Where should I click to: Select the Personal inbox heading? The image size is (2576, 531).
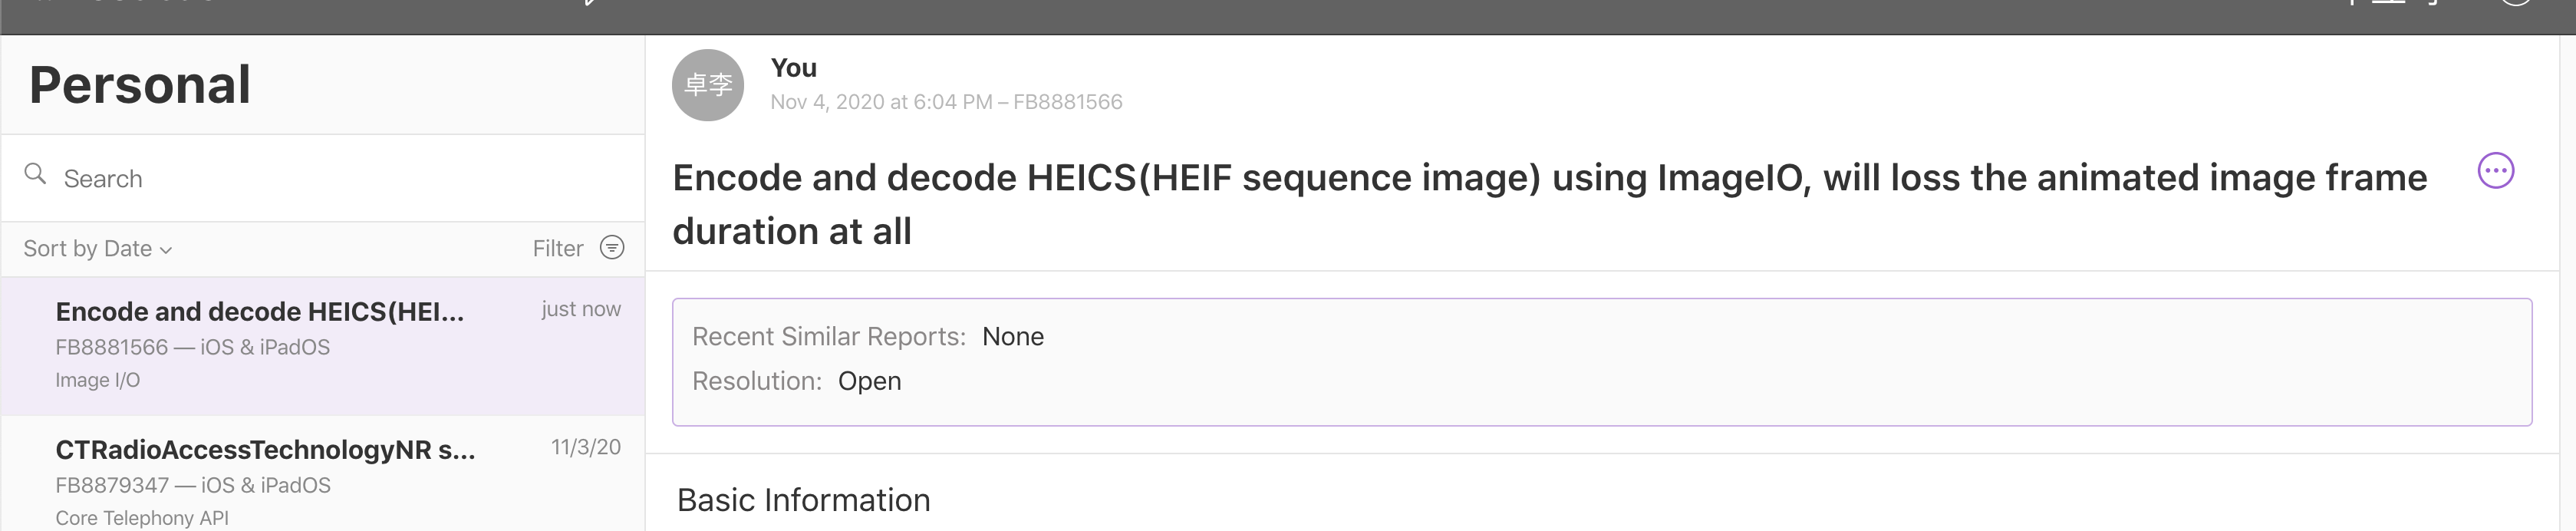coord(139,84)
